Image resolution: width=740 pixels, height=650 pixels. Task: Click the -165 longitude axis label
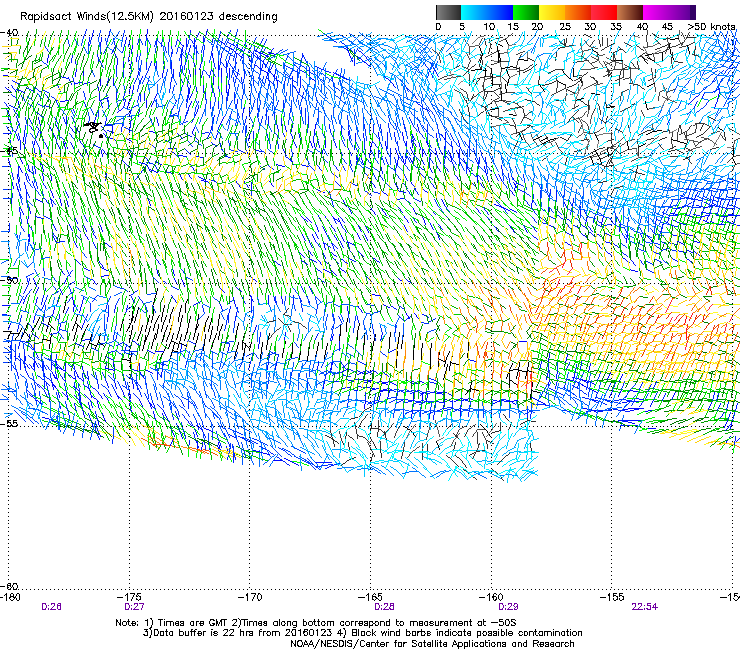(x=370, y=597)
